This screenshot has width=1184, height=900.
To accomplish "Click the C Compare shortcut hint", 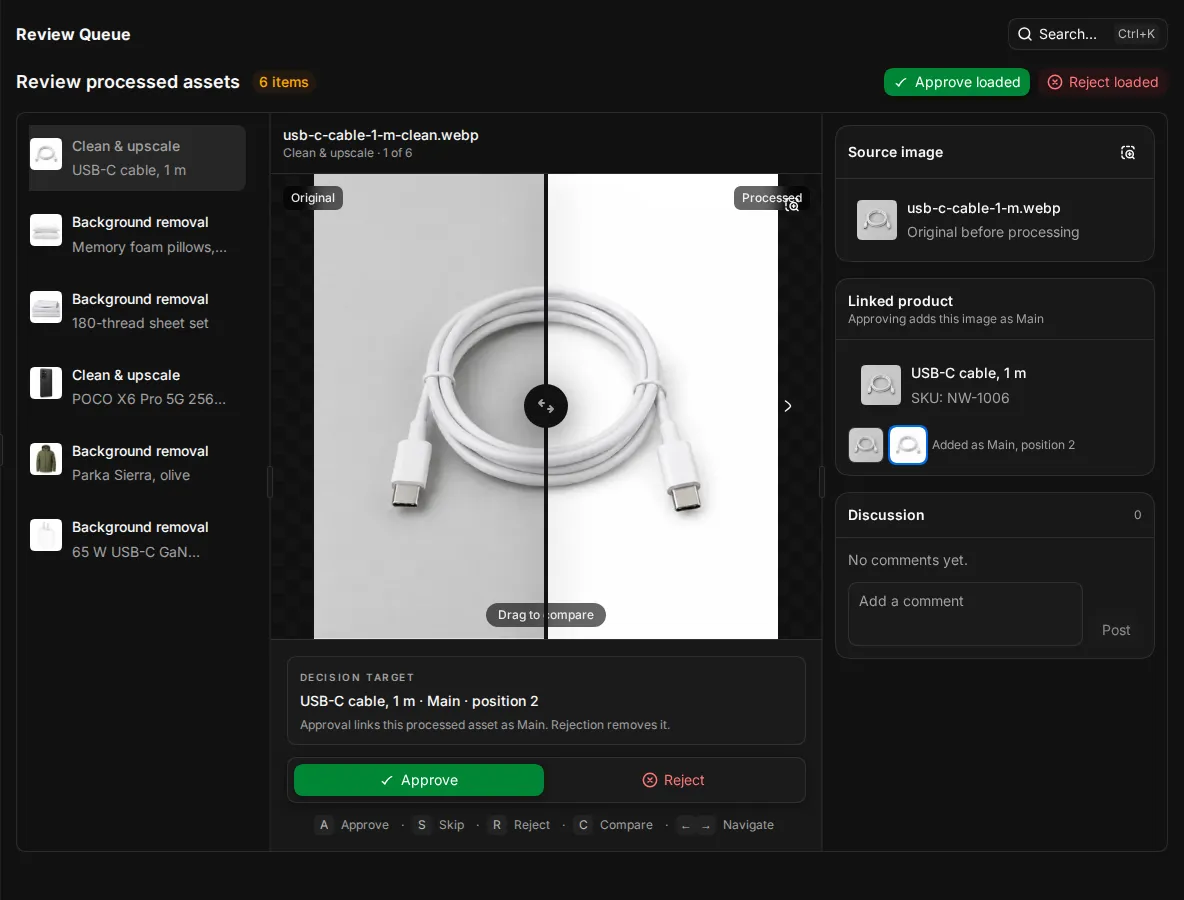I will pos(613,824).
